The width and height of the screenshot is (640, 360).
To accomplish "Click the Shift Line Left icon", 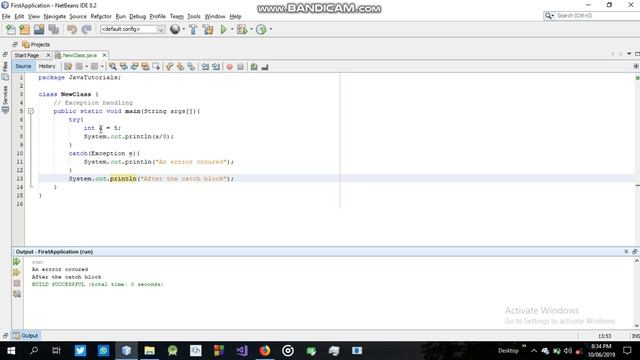I will click(205, 67).
